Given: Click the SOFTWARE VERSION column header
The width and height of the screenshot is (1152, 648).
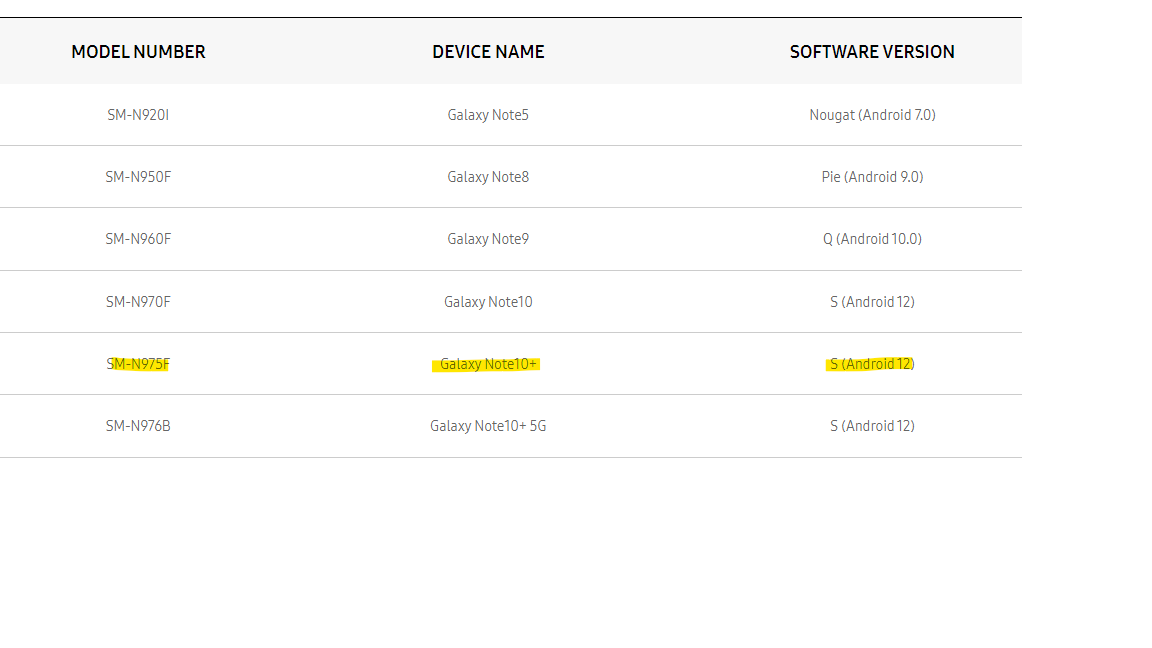Looking at the screenshot, I should [x=872, y=51].
